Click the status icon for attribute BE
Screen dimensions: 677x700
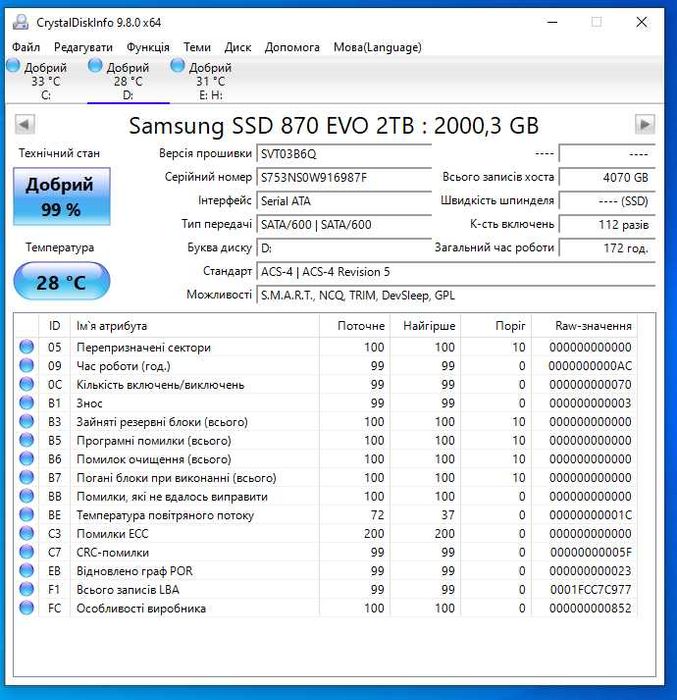(27, 515)
